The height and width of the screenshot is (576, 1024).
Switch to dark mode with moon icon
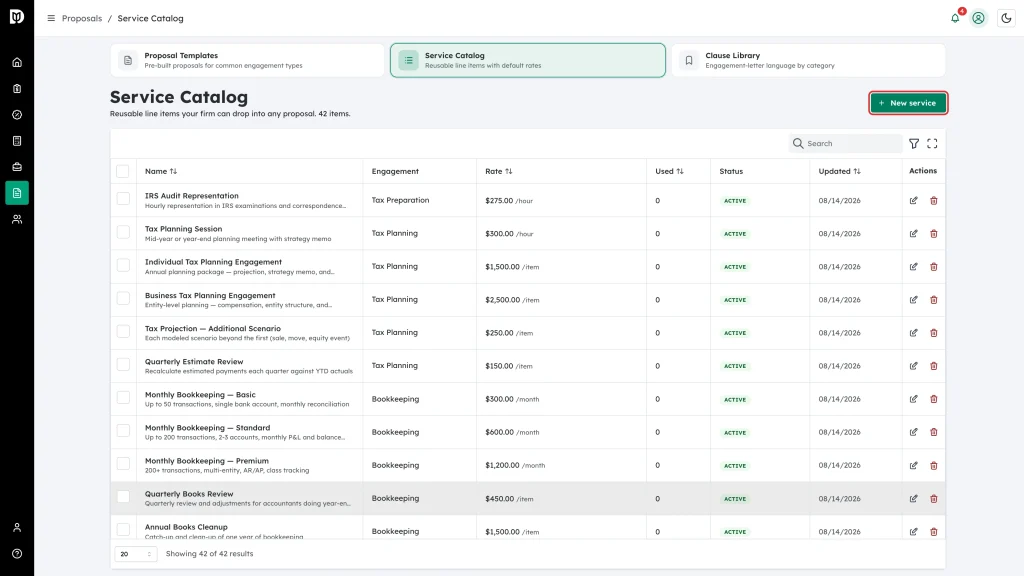coord(1006,18)
